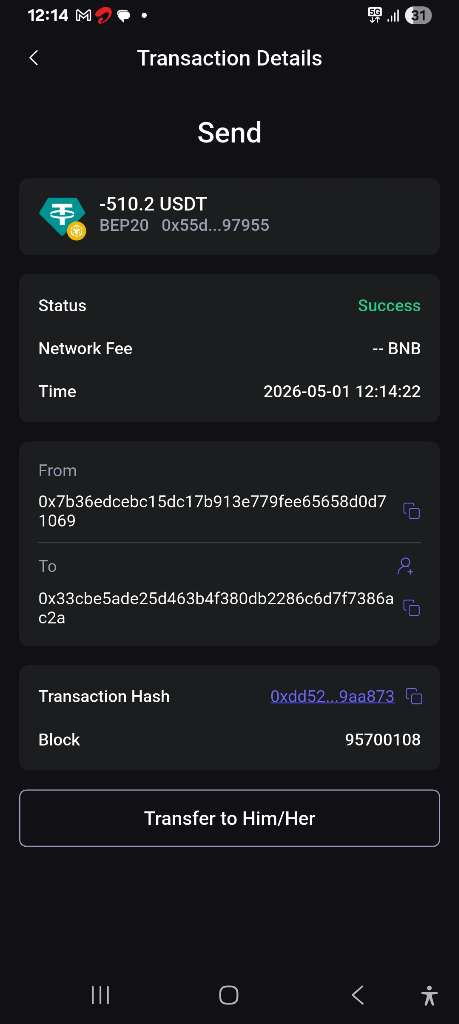This screenshot has height=1024, width=459.
Task: Copy the To wallet address
Action: (x=411, y=607)
